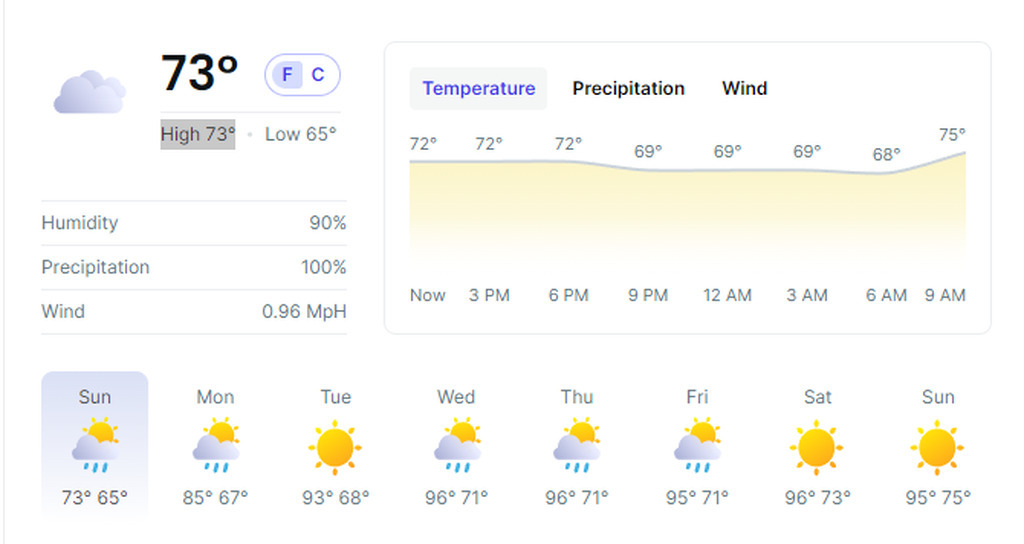Viewport: 1024px width, 544px height.
Task: Select Saturday's sun icon
Action: (816, 447)
